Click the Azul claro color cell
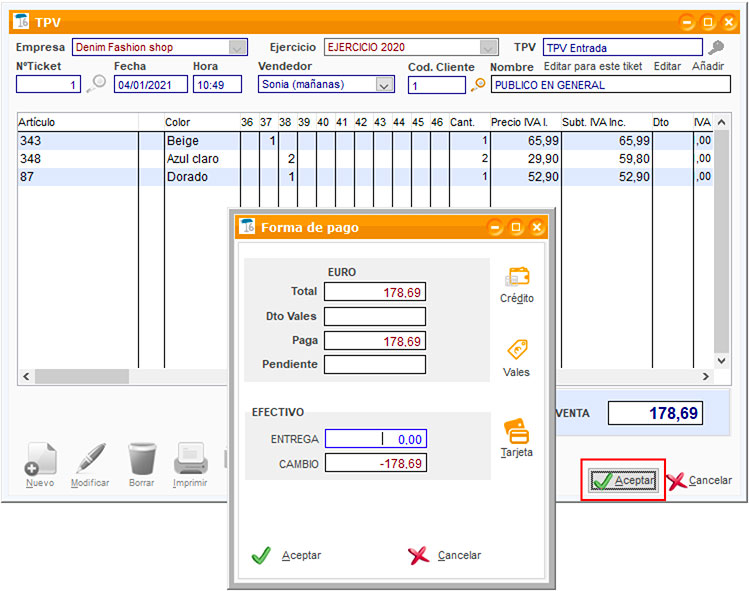 click(202, 159)
